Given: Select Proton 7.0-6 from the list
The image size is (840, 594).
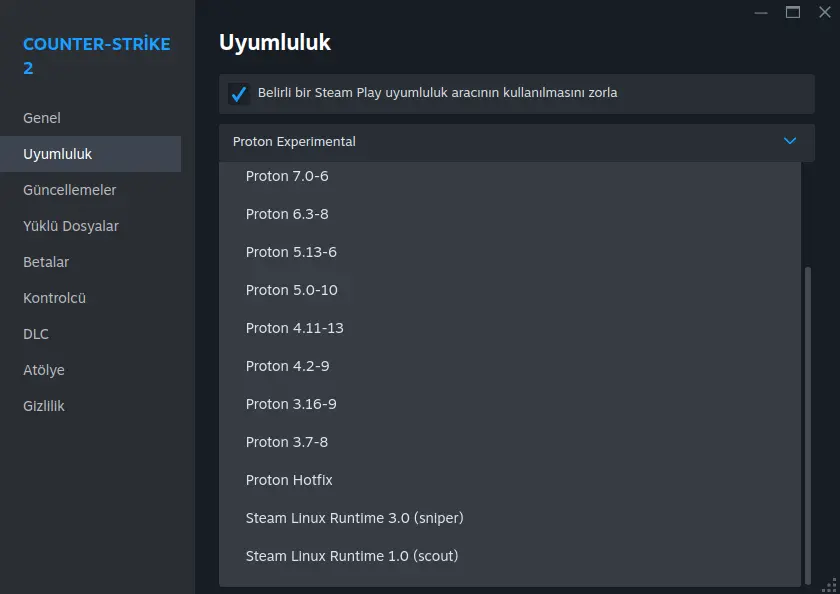Looking at the screenshot, I should 509,176.
